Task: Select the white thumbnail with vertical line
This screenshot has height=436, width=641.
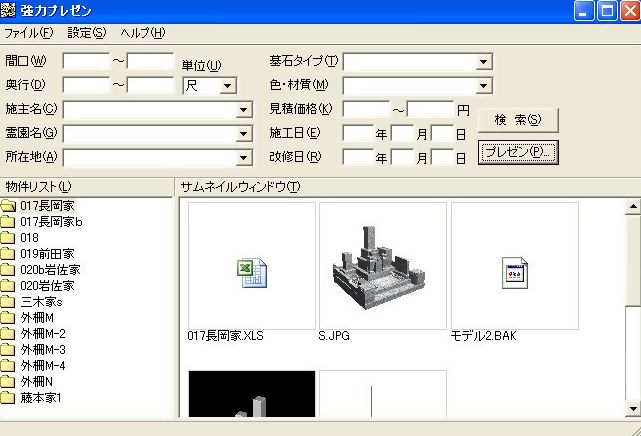Action: tap(383, 394)
